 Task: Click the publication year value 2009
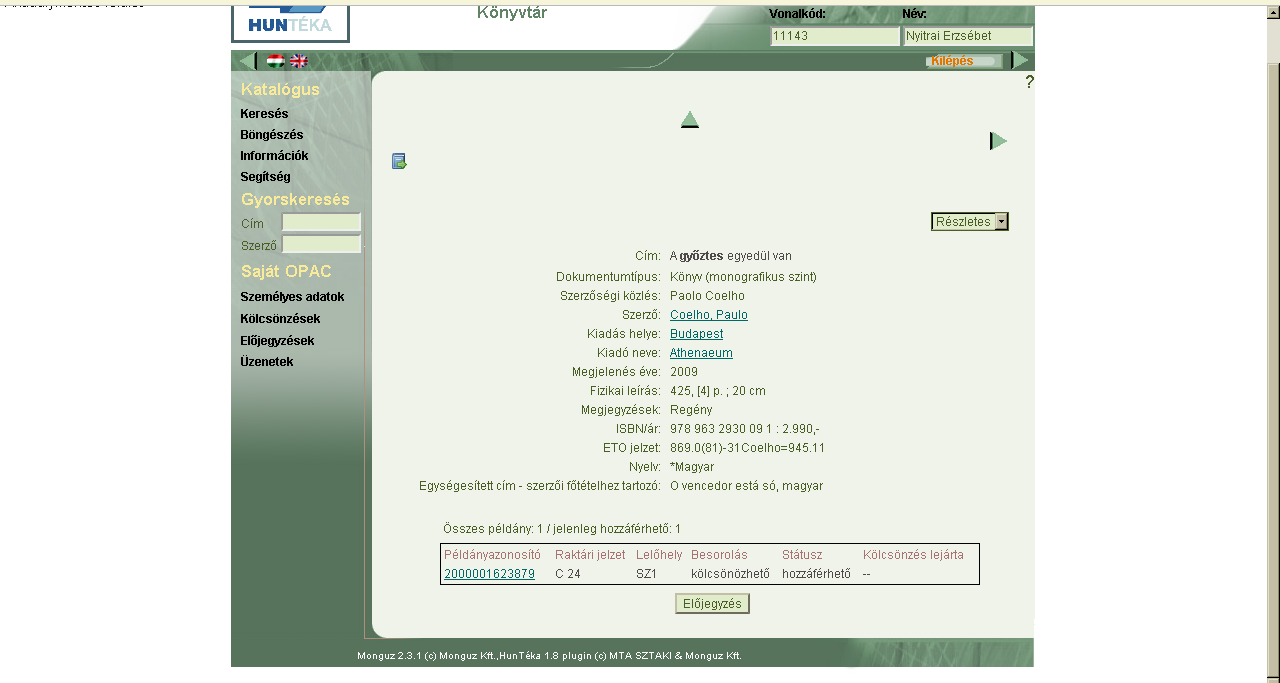click(684, 372)
